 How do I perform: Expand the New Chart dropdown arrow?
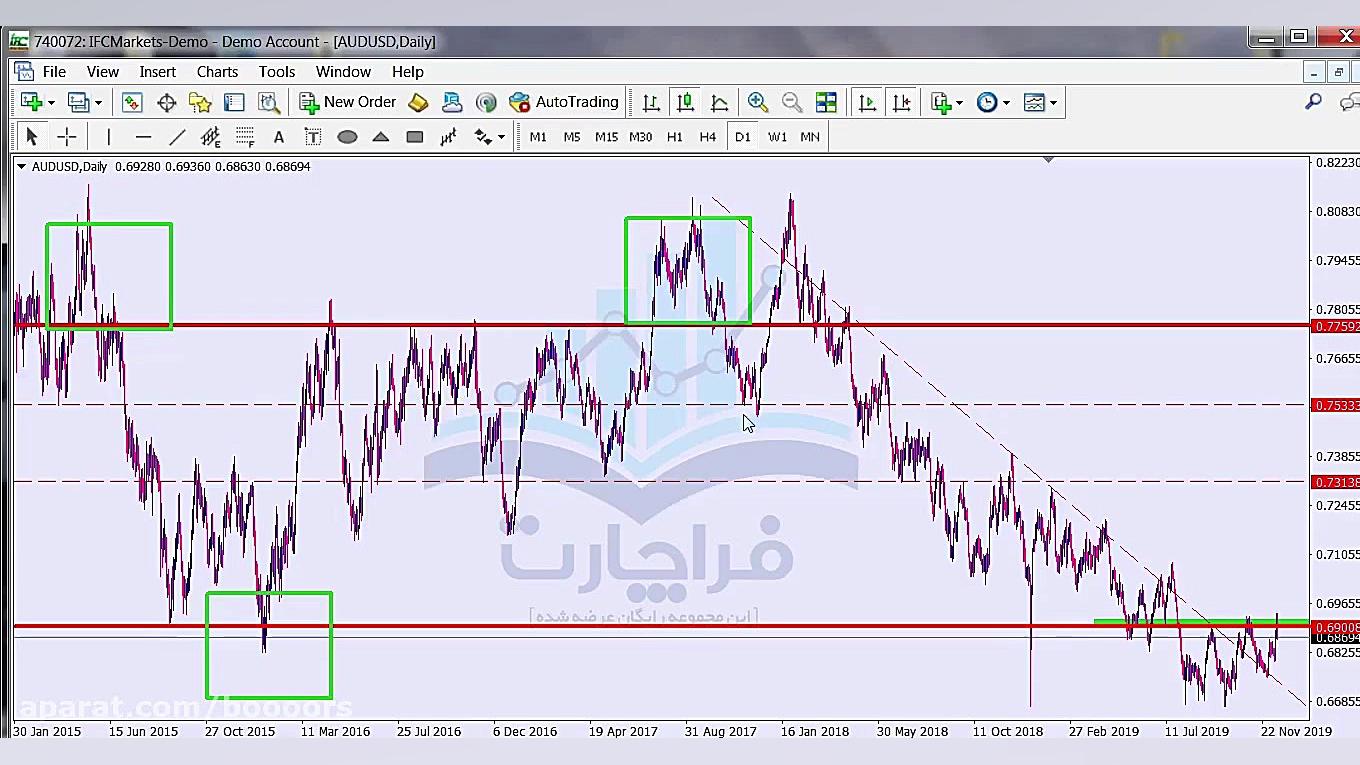click(51, 103)
